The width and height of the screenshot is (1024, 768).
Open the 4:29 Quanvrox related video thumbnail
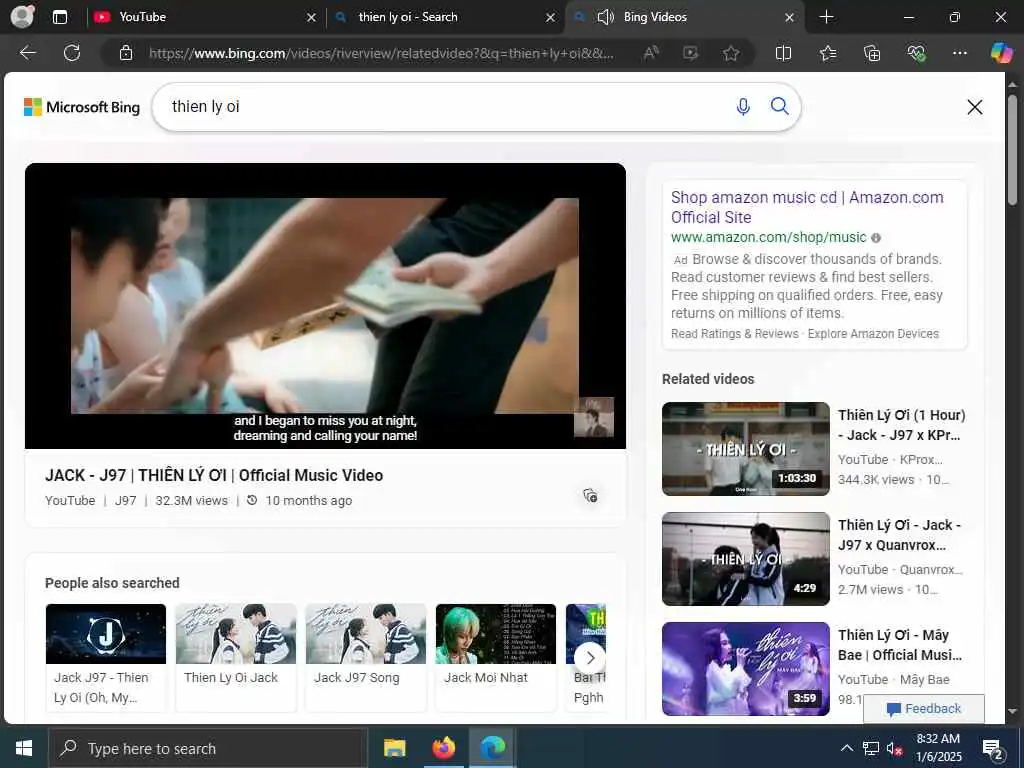coord(746,559)
